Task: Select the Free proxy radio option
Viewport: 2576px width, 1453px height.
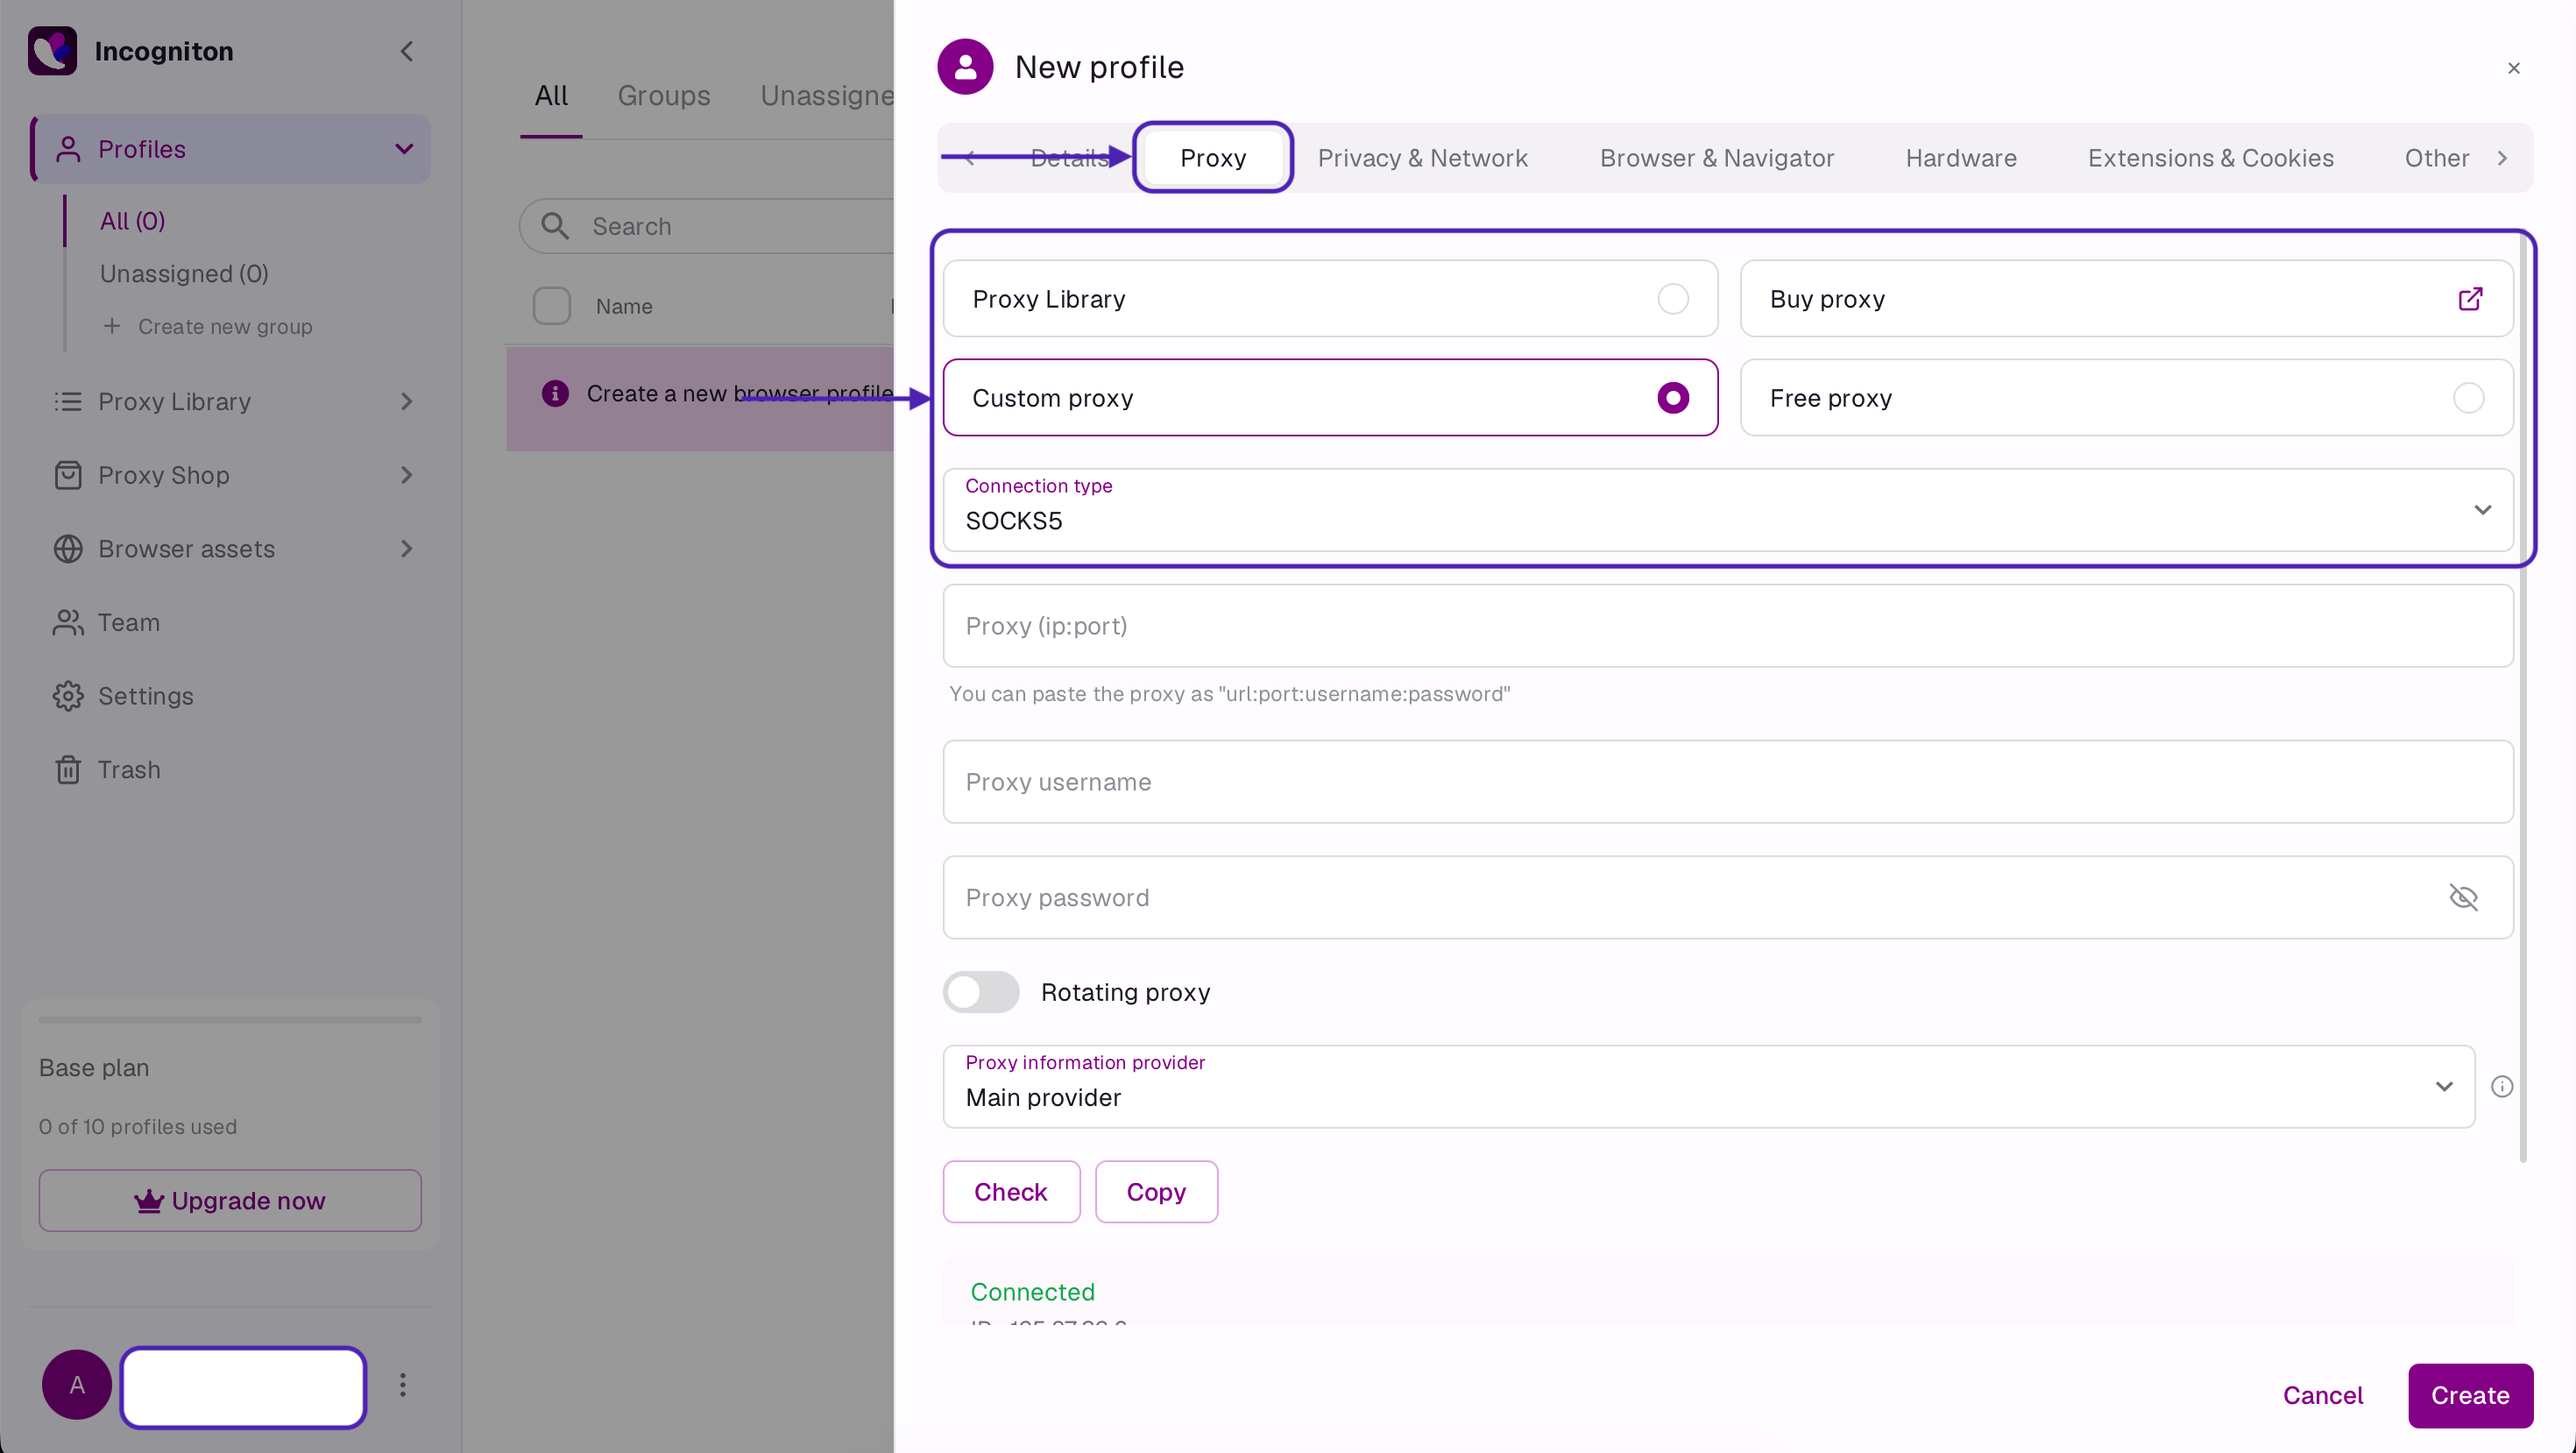Action: pyautogui.click(x=2469, y=398)
